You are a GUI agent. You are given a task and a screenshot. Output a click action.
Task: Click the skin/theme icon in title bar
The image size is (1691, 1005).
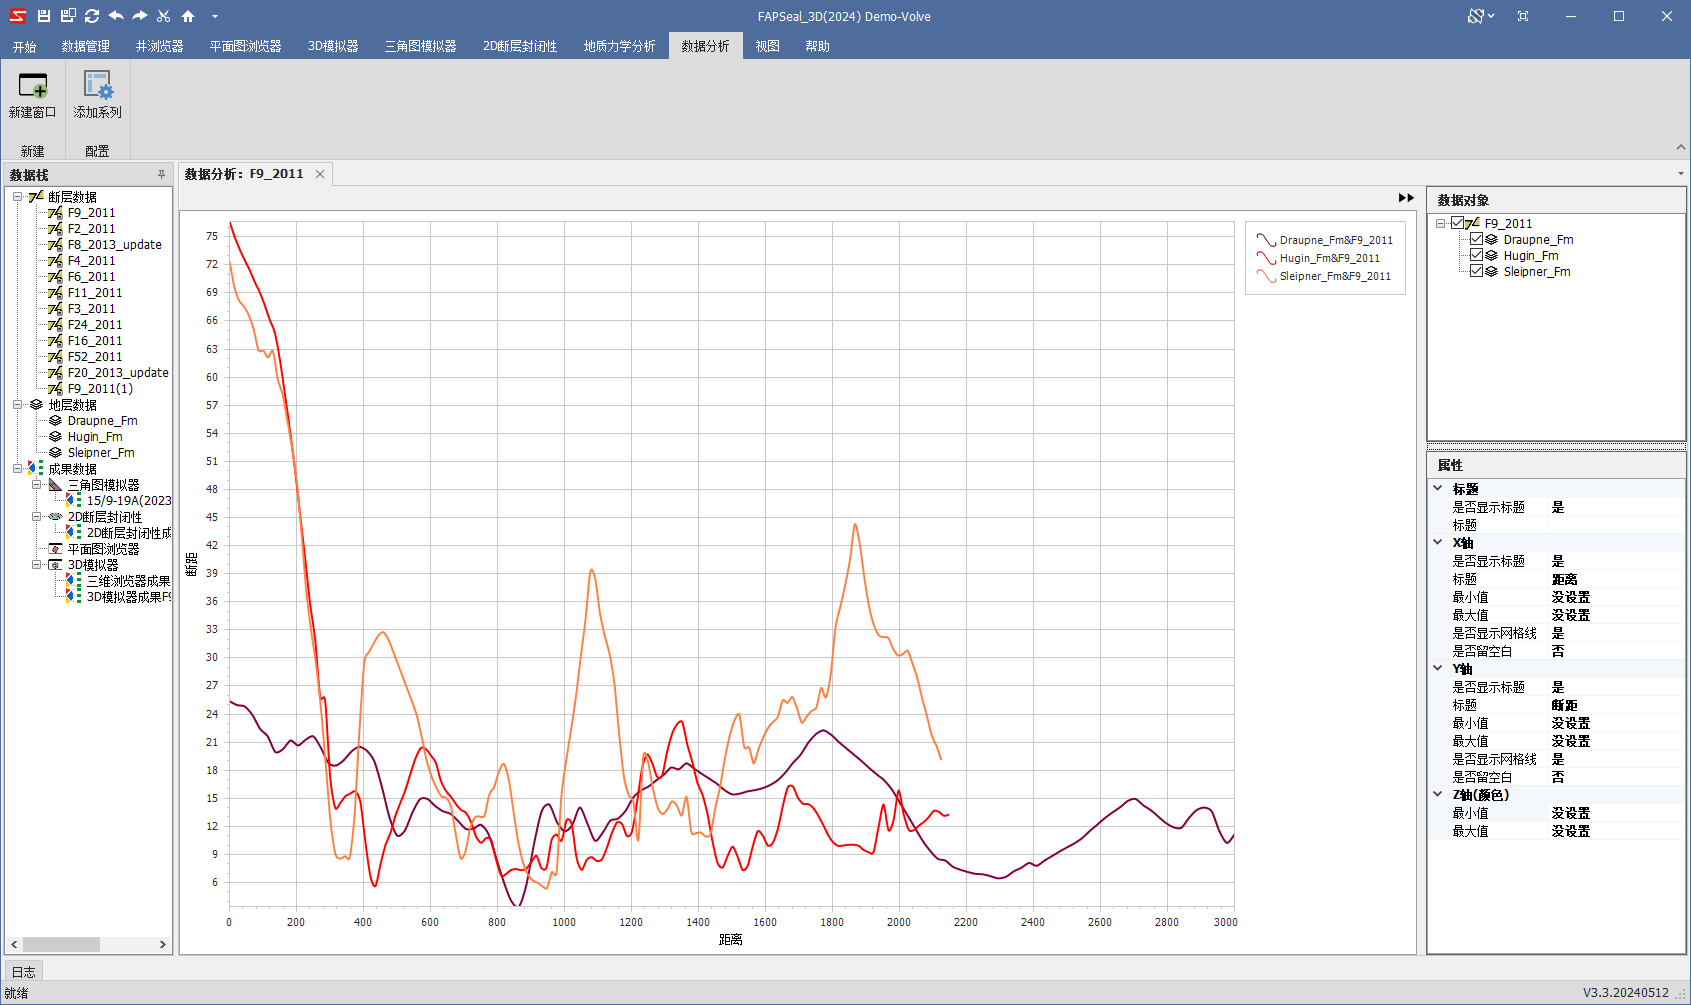tap(1476, 16)
